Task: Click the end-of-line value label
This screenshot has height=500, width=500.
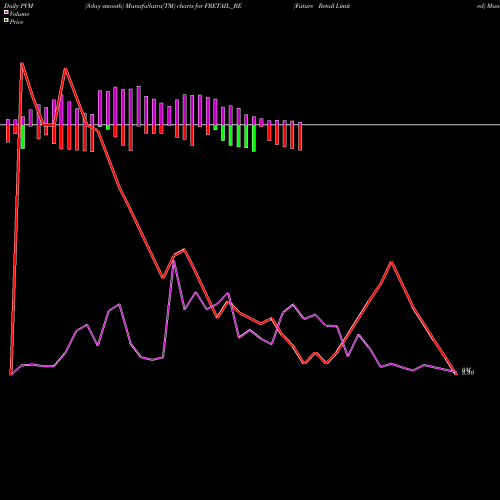Action: (x=468, y=371)
